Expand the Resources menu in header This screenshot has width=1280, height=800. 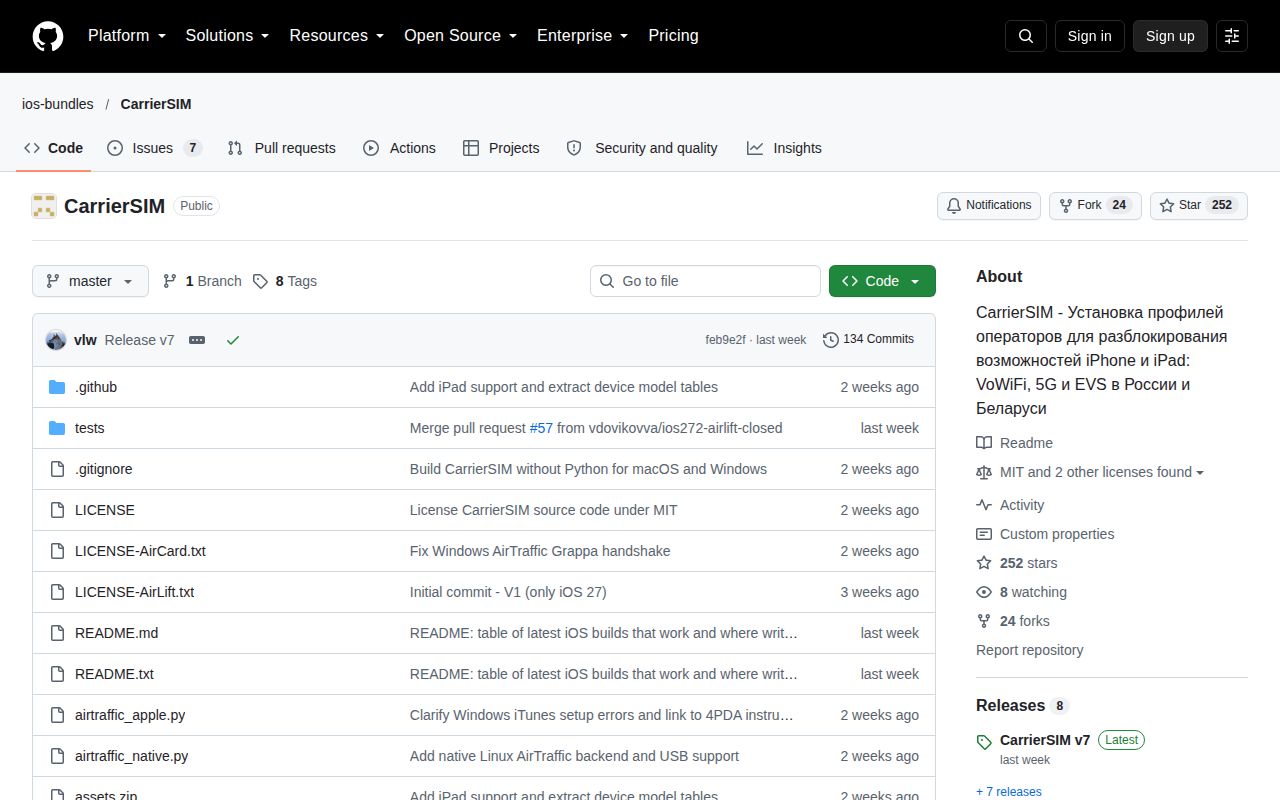pos(337,36)
